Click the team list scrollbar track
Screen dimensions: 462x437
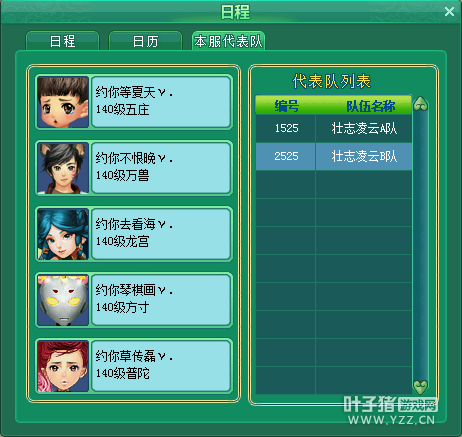(x=420, y=245)
